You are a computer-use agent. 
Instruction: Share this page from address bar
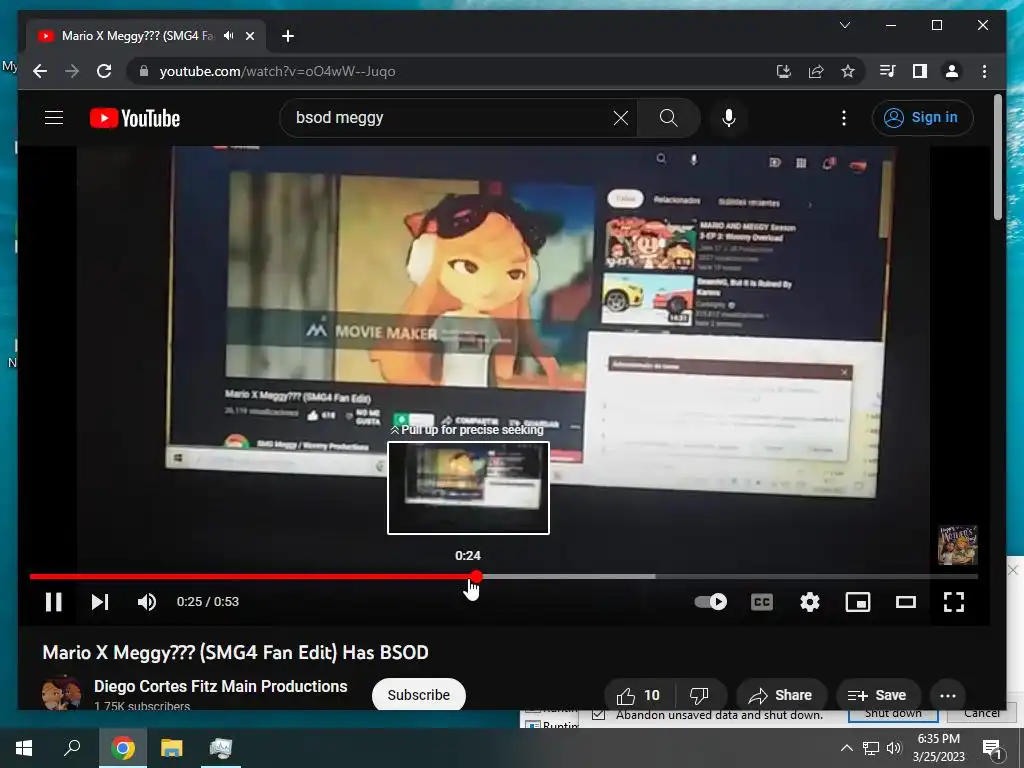(816, 71)
